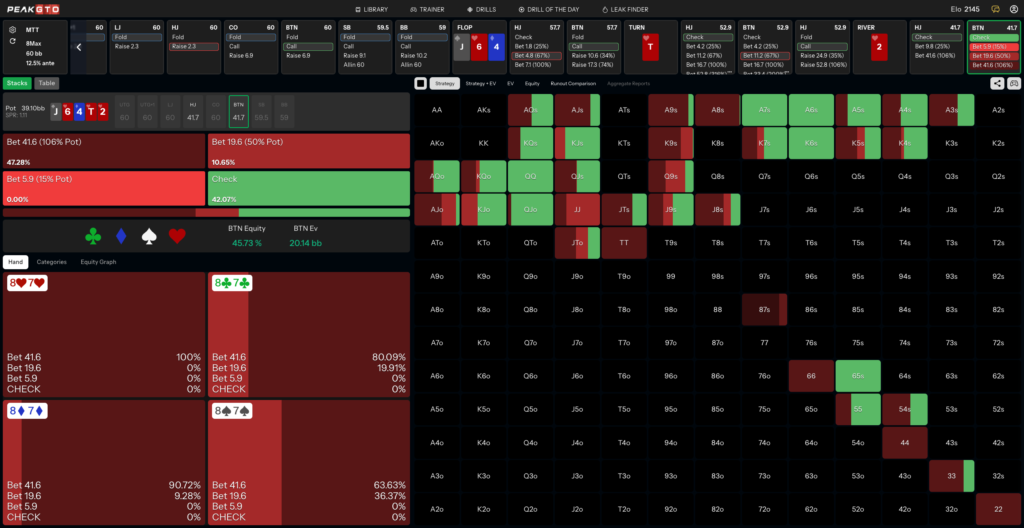Toggle the square checkbox left of Strategy tab

[421, 84]
